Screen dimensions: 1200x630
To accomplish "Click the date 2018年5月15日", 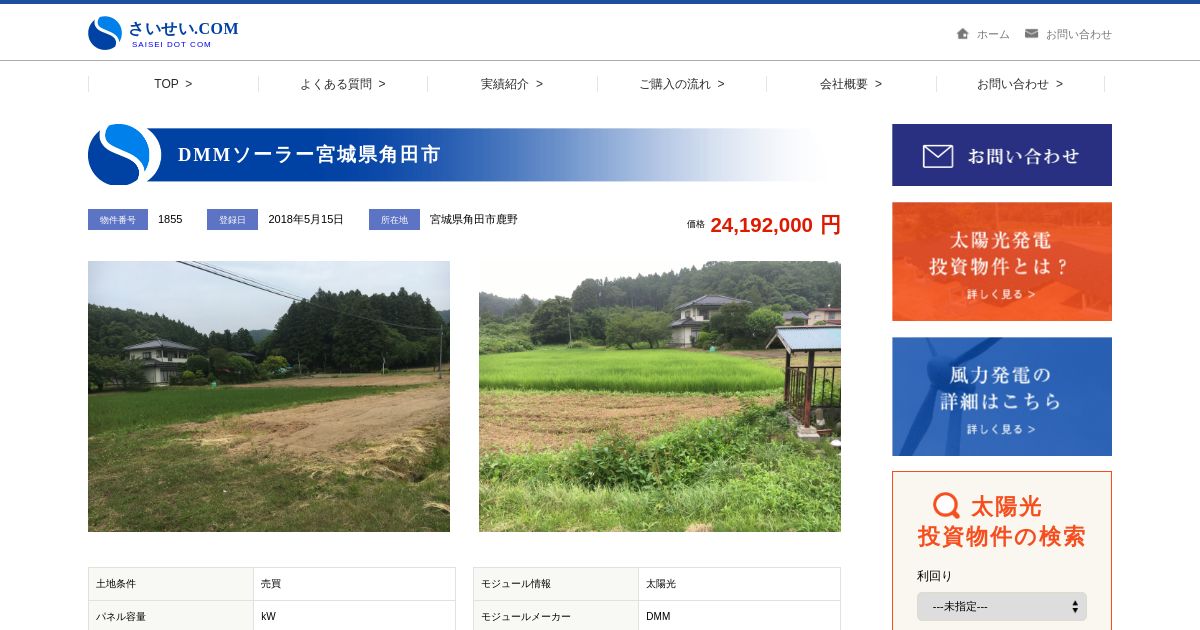I will click(x=306, y=219).
